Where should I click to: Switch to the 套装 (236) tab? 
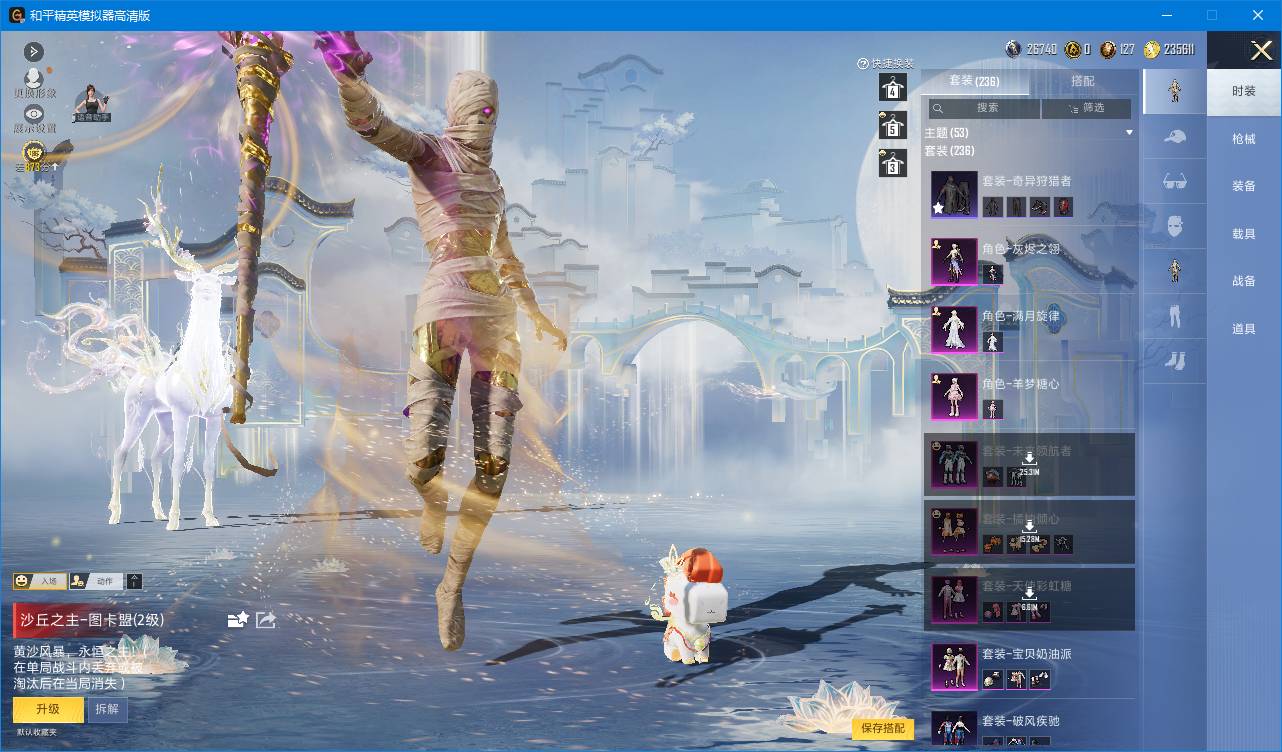click(x=974, y=81)
